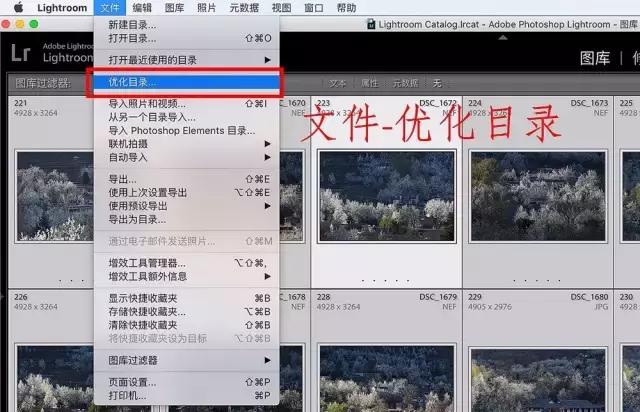Select photo thumbnail 229 DSC_1680
The height and width of the screenshot is (412, 640).
(538, 380)
